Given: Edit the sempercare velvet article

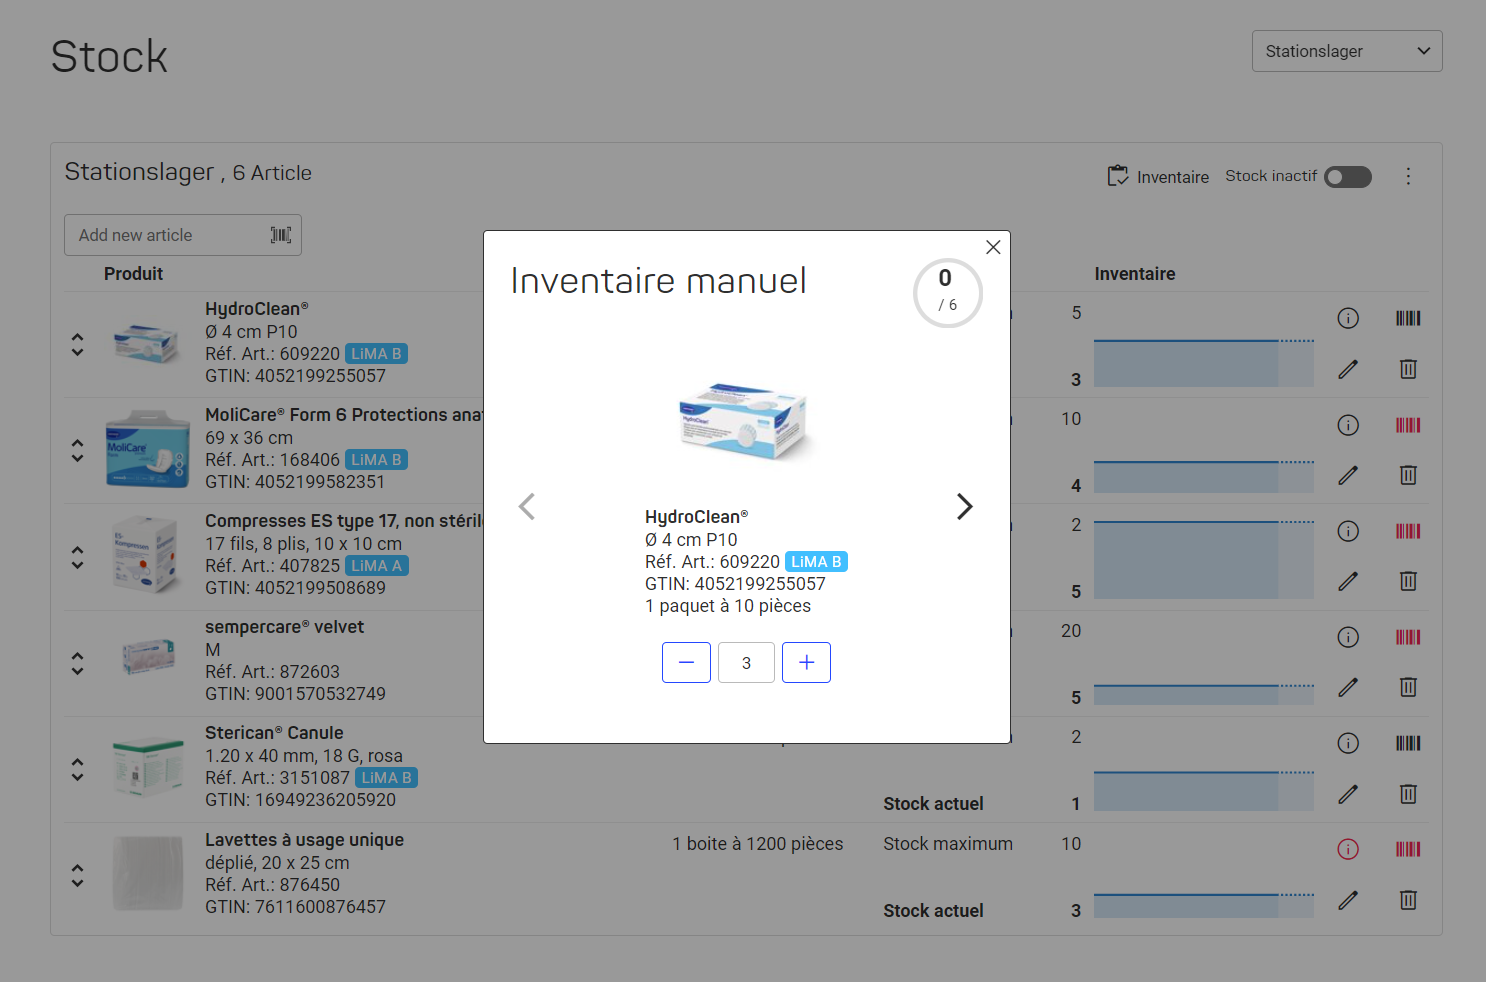Looking at the screenshot, I should (x=1348, y=687).
